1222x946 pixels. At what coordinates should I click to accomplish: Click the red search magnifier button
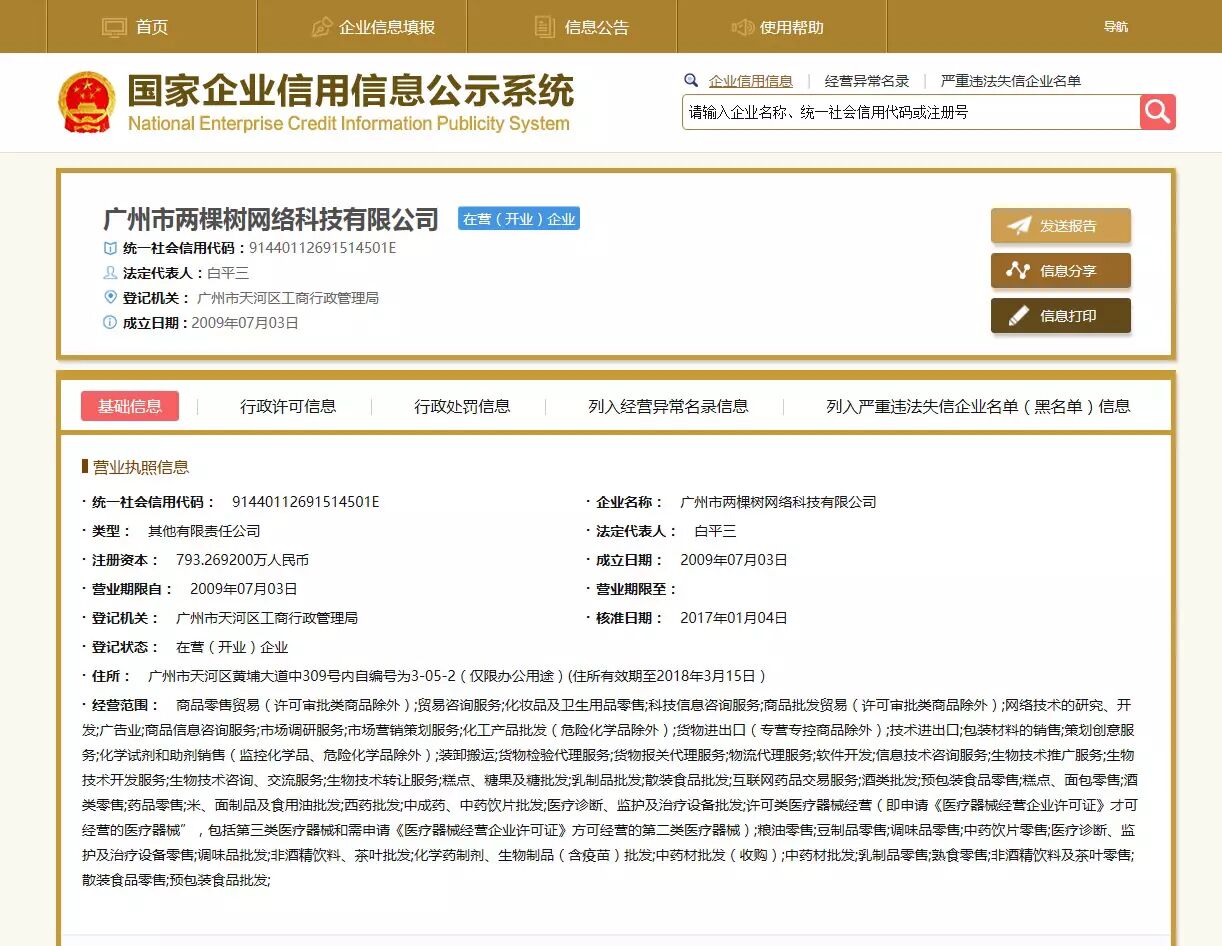tap(1158, 112)
